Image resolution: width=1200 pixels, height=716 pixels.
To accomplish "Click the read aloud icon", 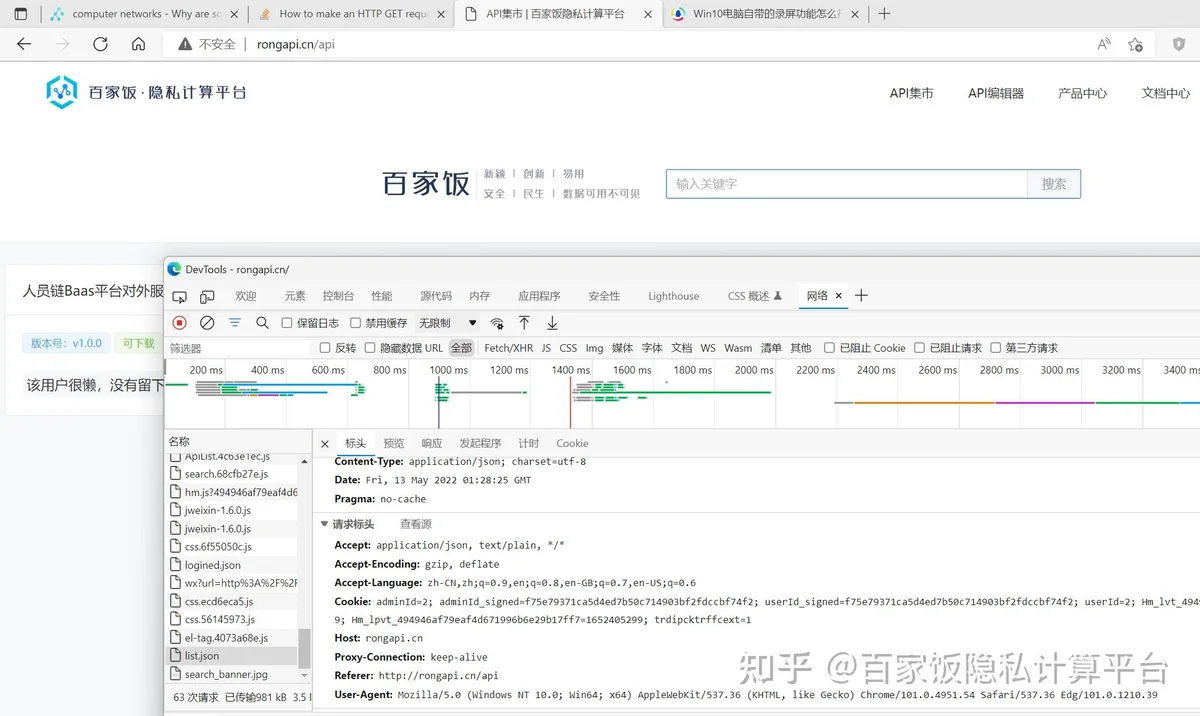I will click(1104, 44).
